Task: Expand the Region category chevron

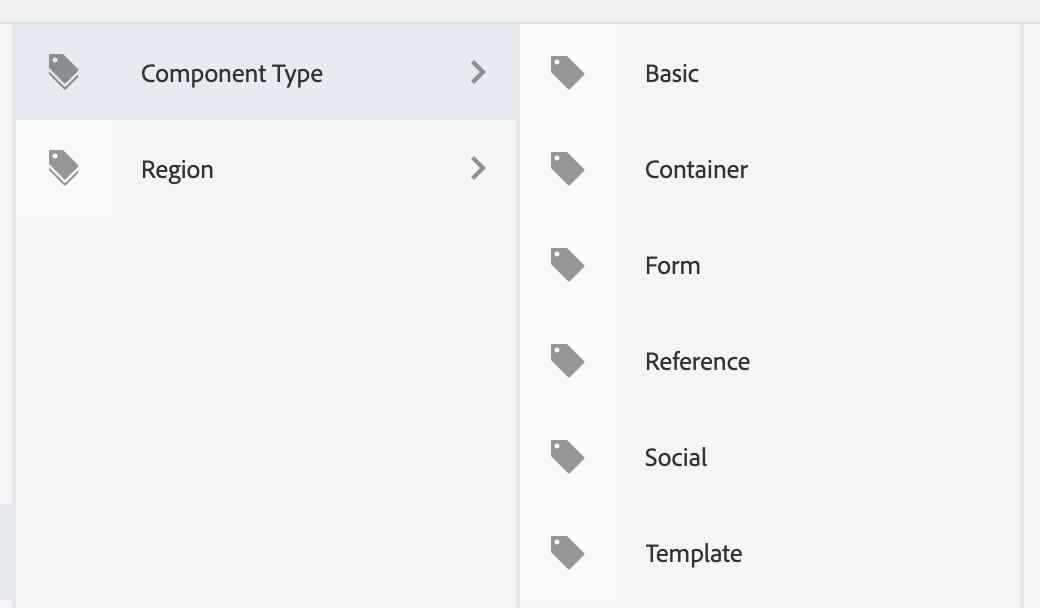Action: click(x=478, y=168)
